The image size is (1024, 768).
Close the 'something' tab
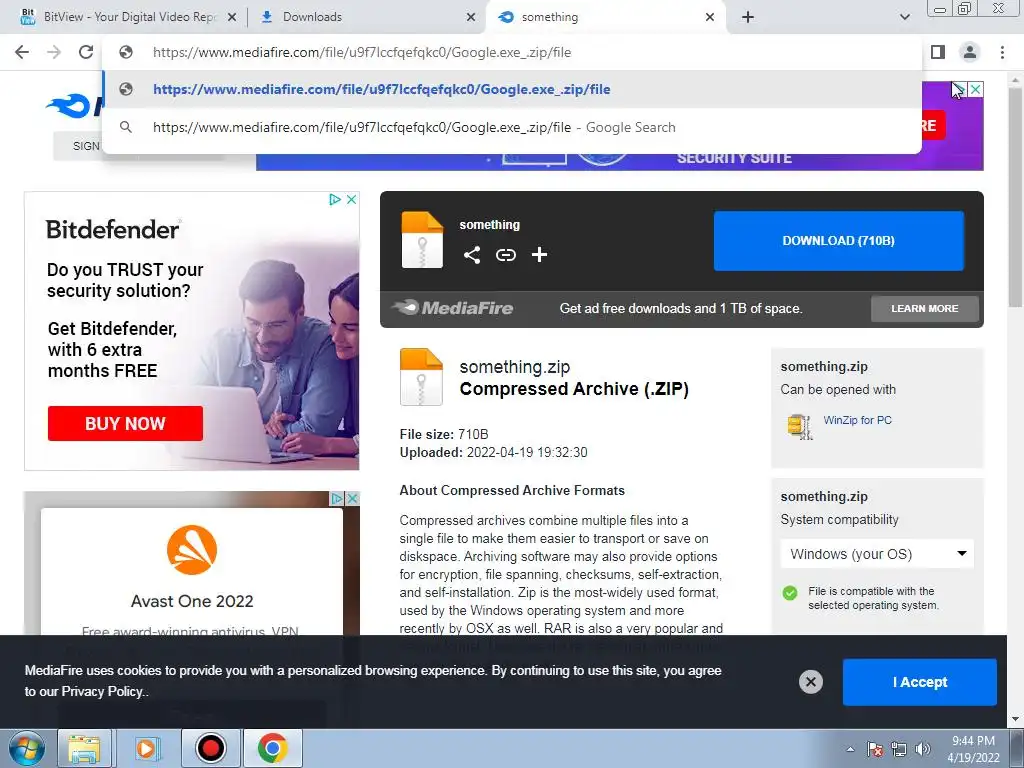pos(710,18)
